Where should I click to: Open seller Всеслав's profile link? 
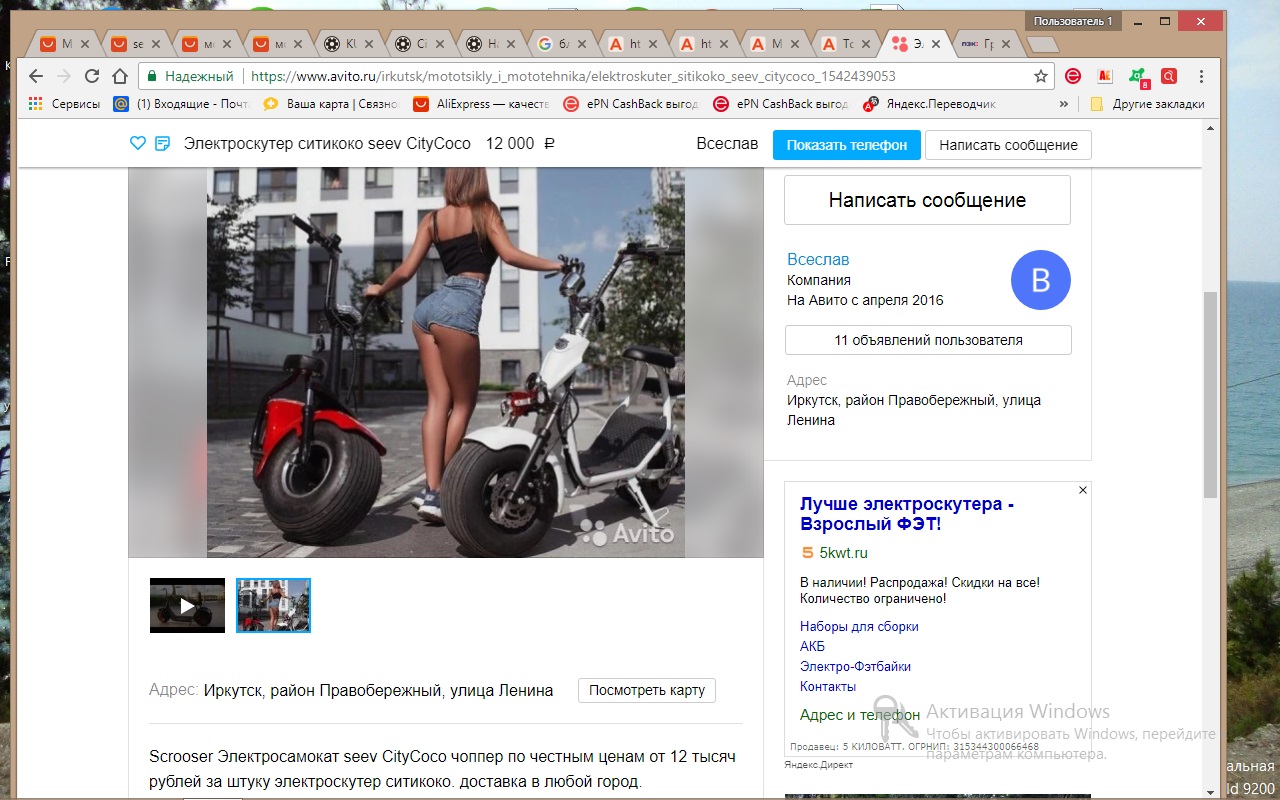[x=817, y=260]
